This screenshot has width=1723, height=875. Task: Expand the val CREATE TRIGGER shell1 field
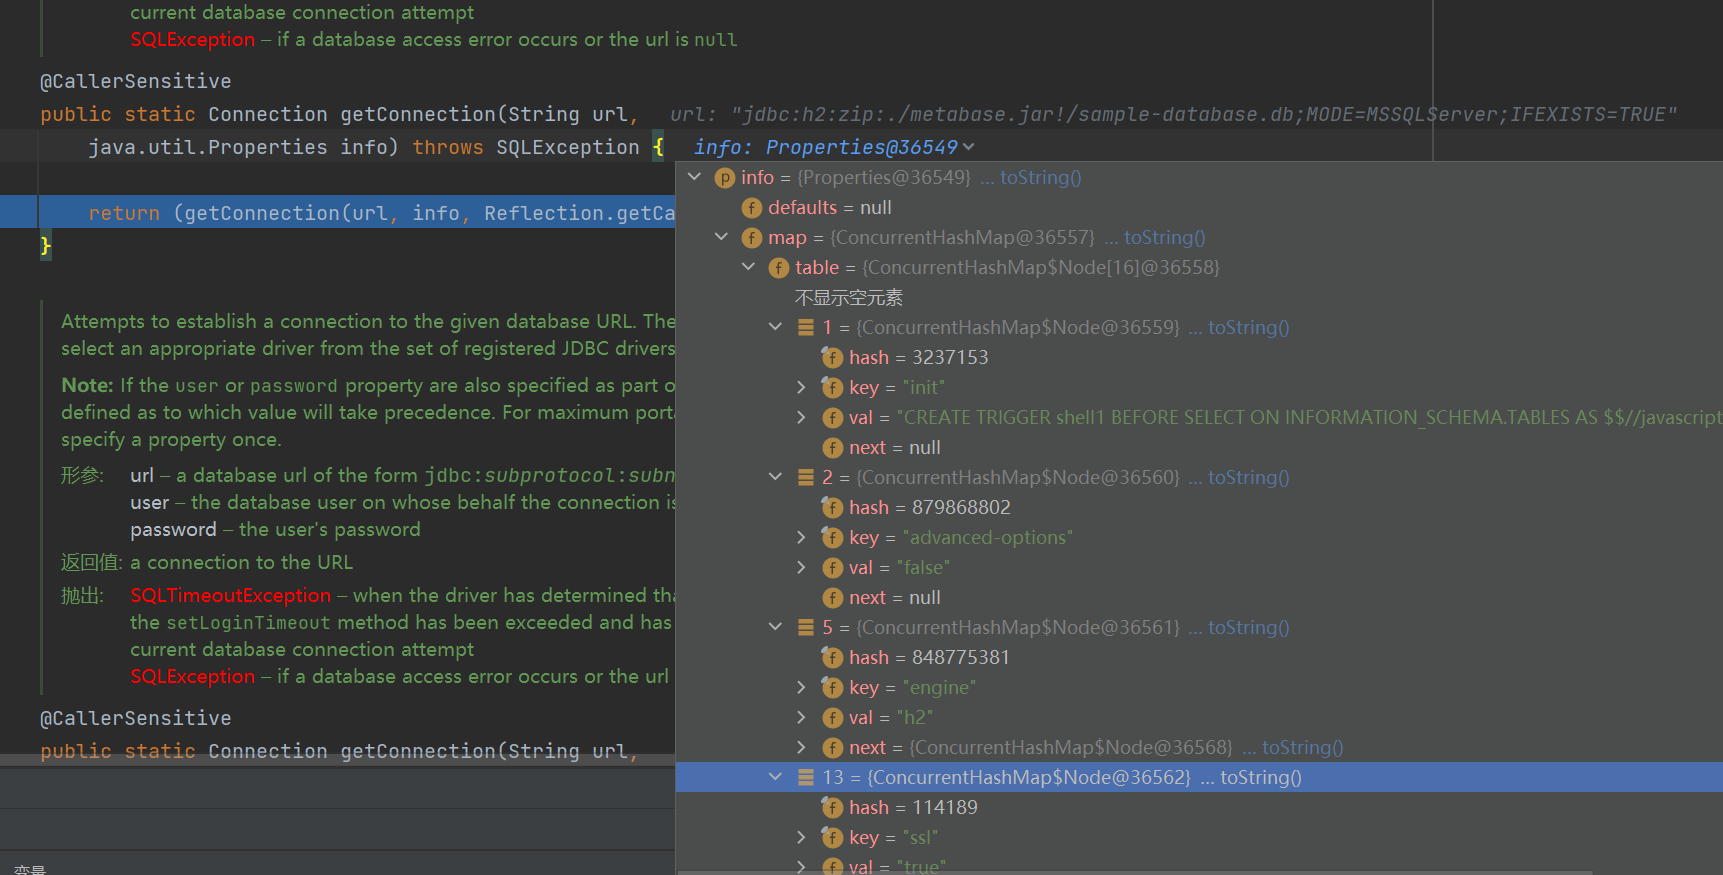tap(801, 417)
